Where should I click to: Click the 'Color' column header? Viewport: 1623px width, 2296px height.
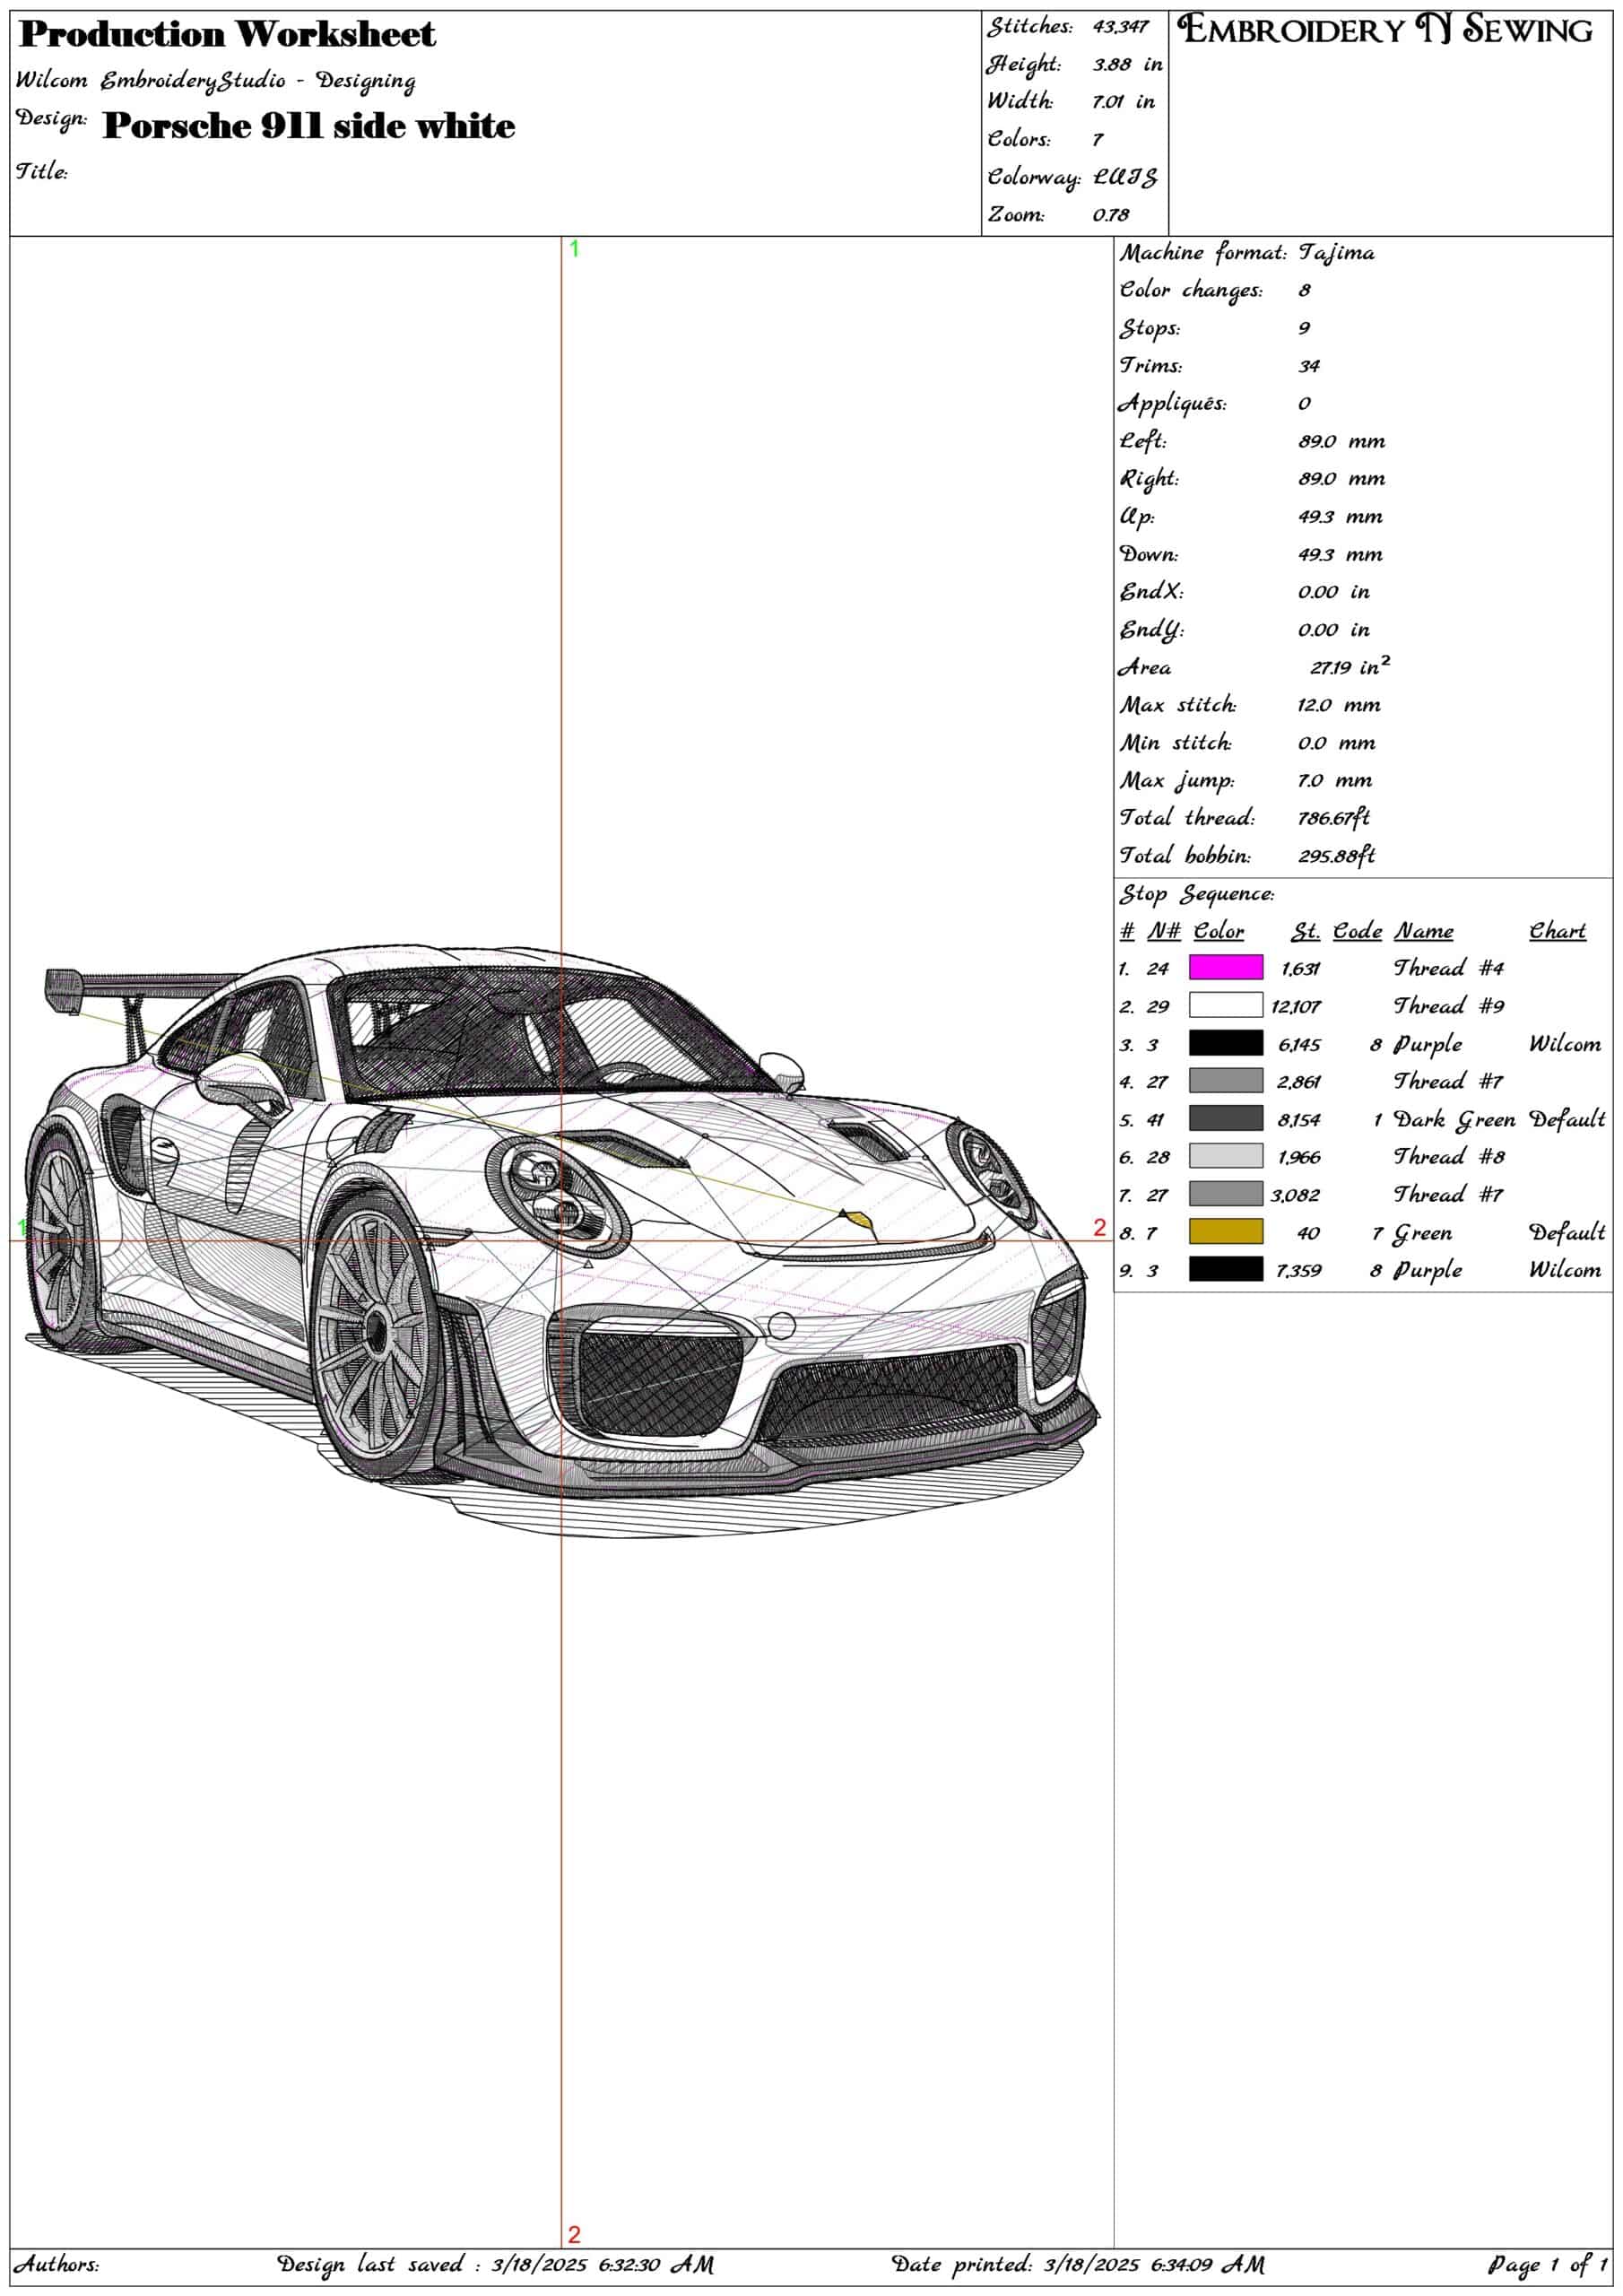tap(1218, 931)
